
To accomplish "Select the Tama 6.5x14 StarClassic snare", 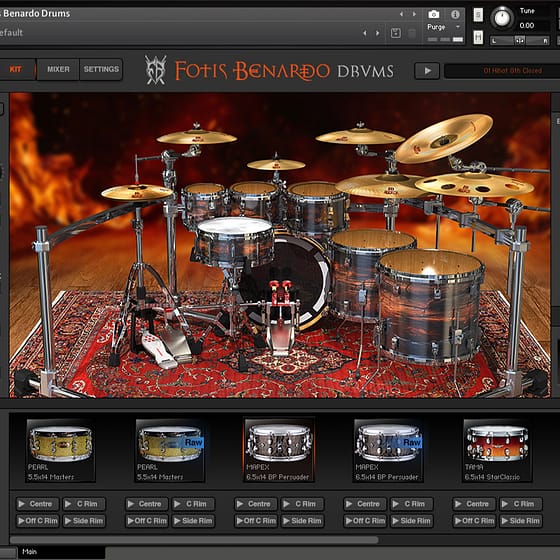I will point(498,451).
